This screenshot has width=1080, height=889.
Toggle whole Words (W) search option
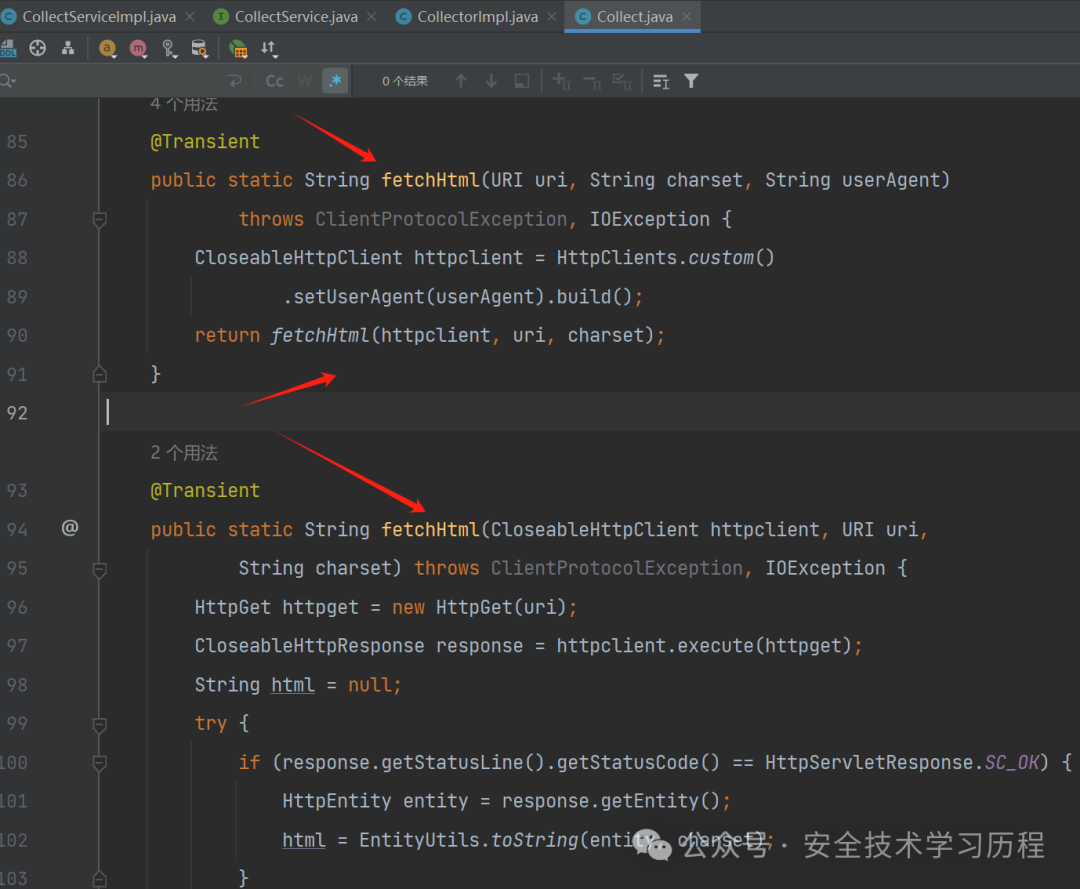click(304, 81)
